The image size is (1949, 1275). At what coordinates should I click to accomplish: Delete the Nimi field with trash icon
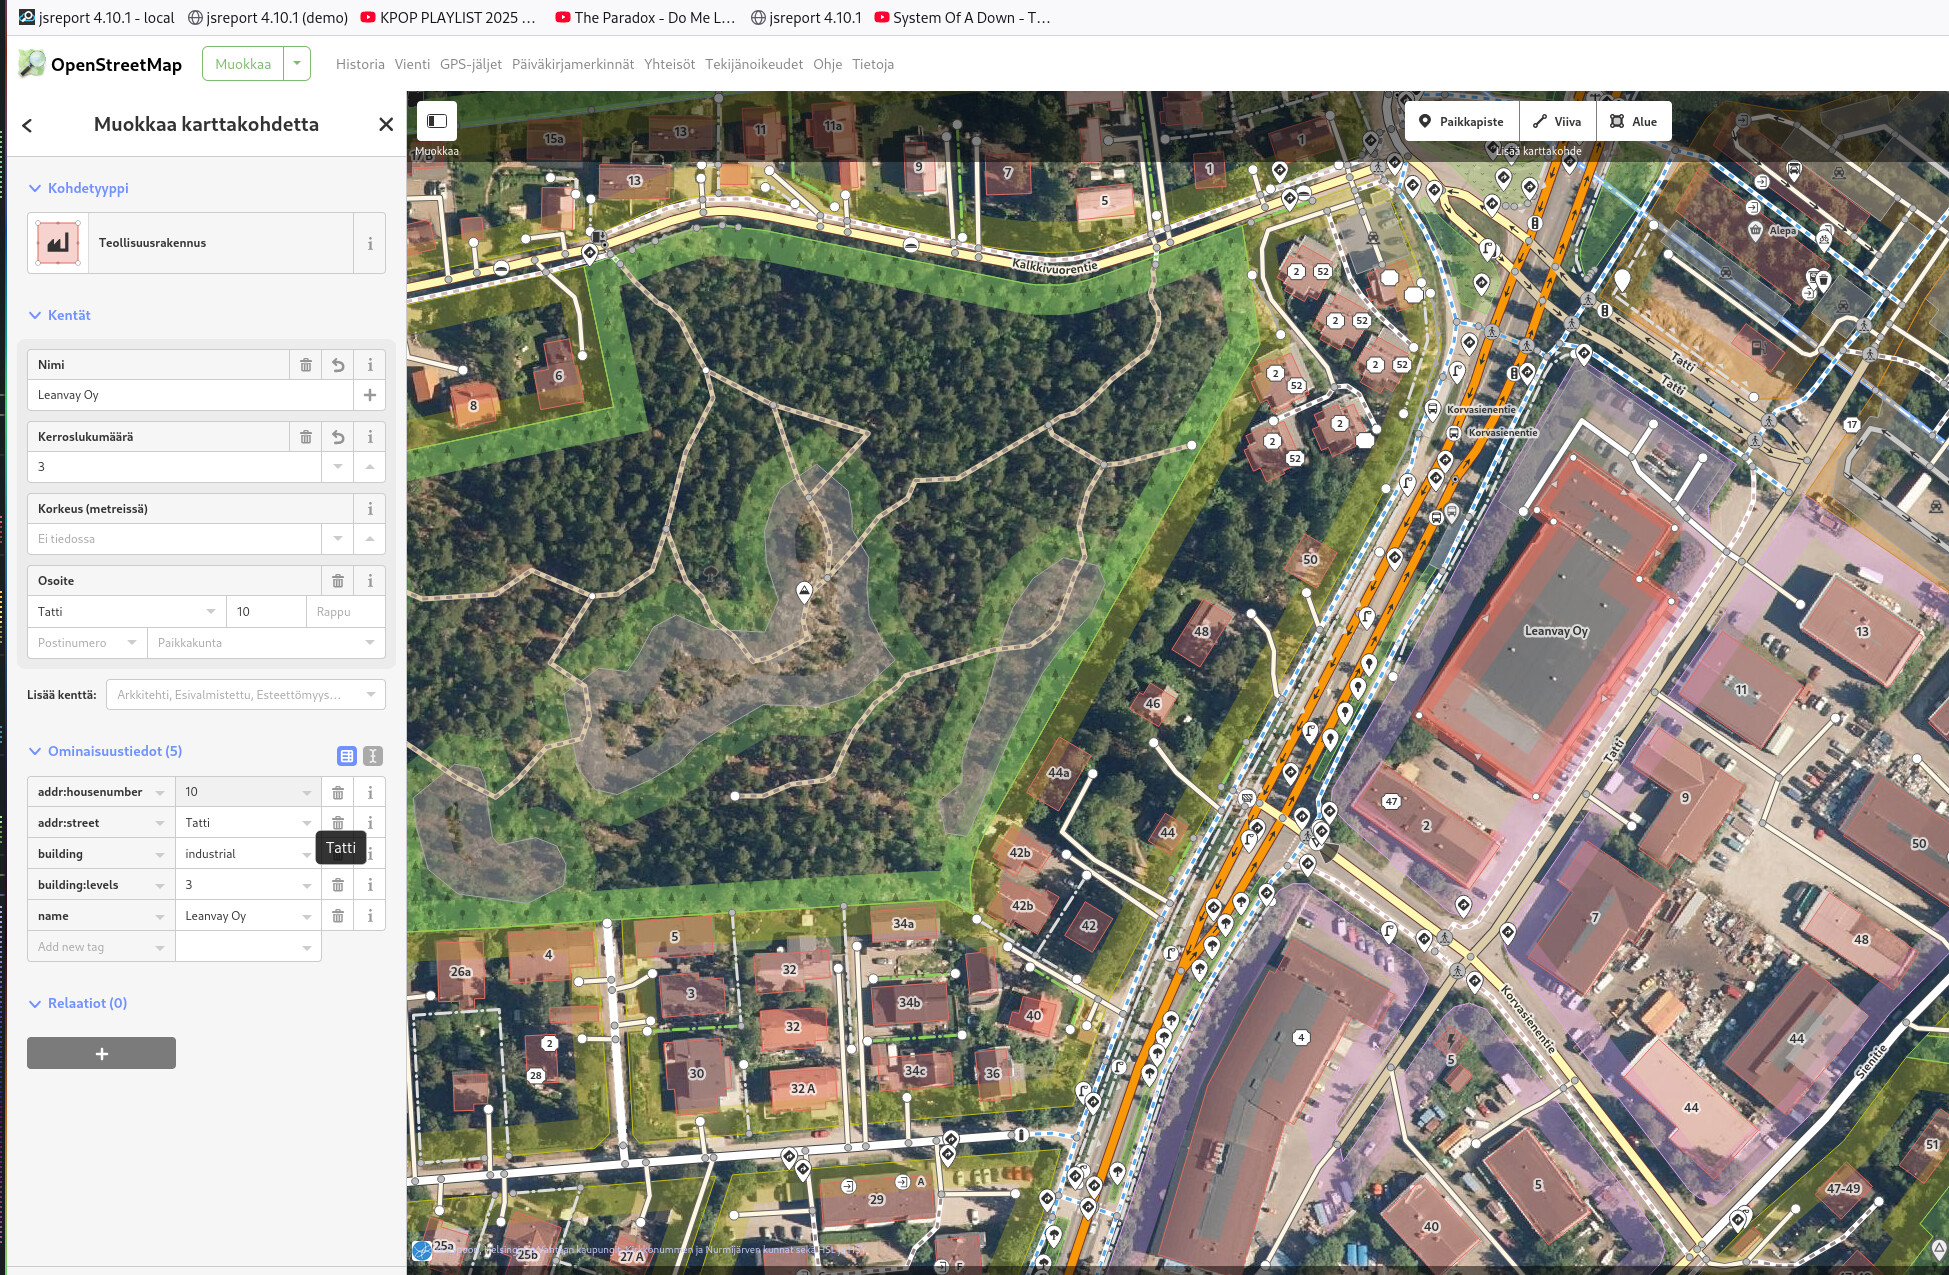[306, 365]
